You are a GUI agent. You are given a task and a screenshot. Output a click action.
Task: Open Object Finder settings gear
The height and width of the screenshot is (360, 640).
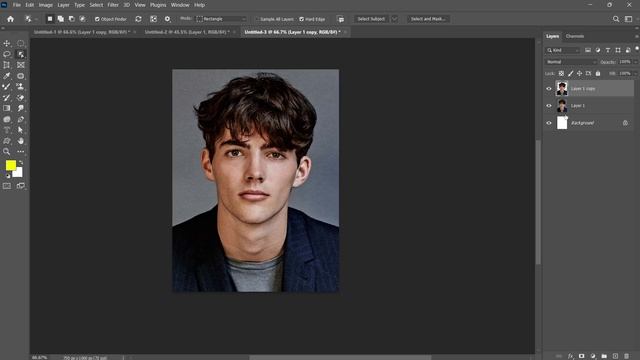167,19
